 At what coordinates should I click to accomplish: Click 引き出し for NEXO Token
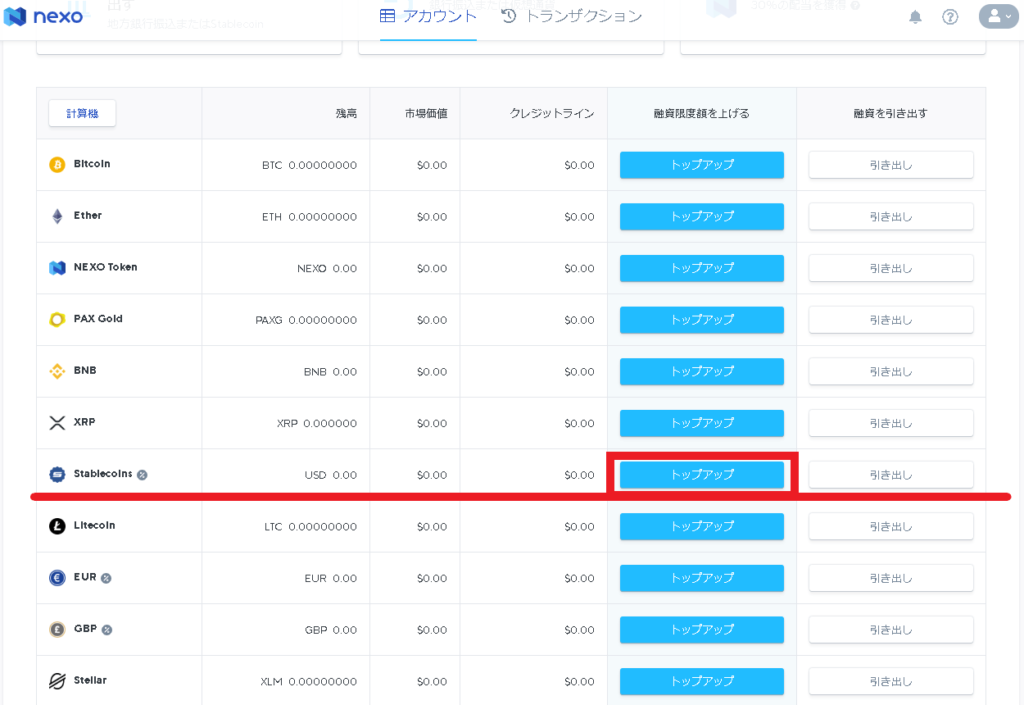[891, 268]
